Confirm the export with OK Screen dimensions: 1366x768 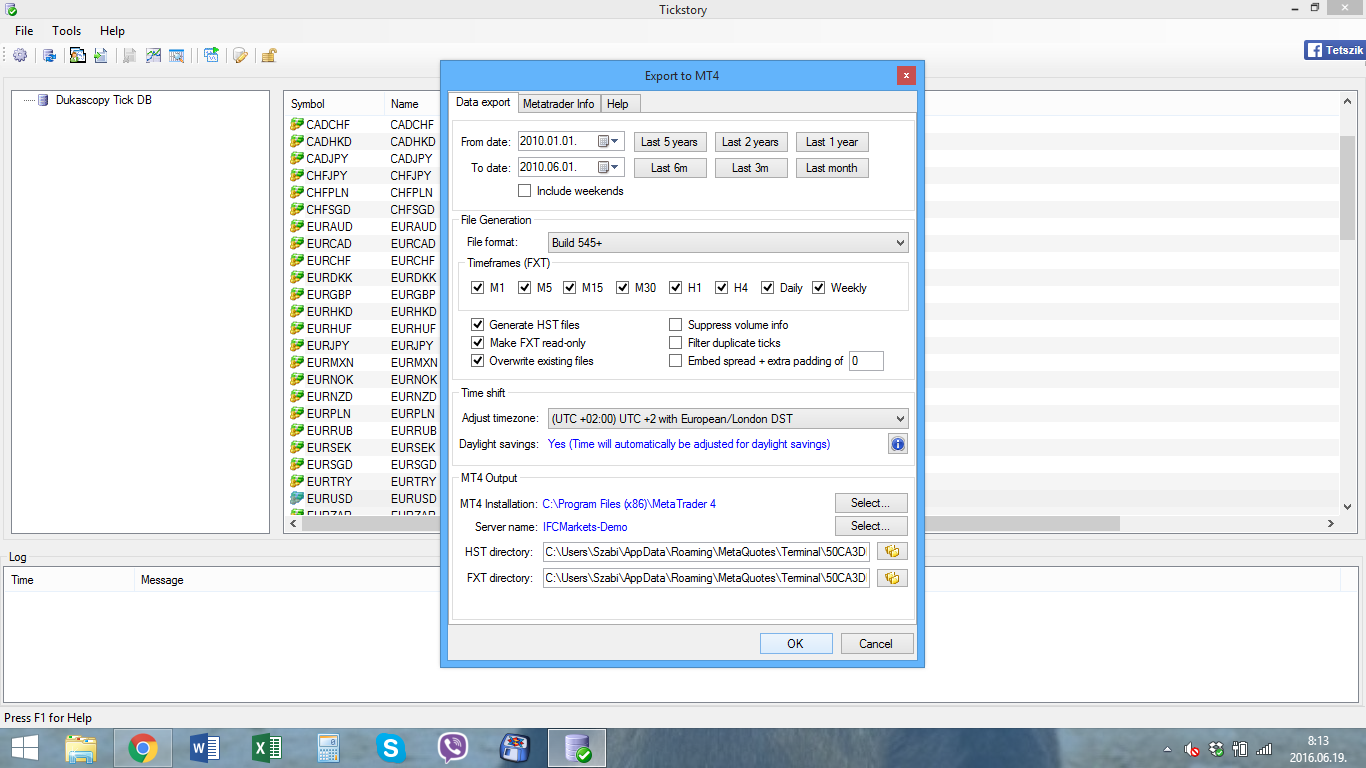(x=796, y=644)
